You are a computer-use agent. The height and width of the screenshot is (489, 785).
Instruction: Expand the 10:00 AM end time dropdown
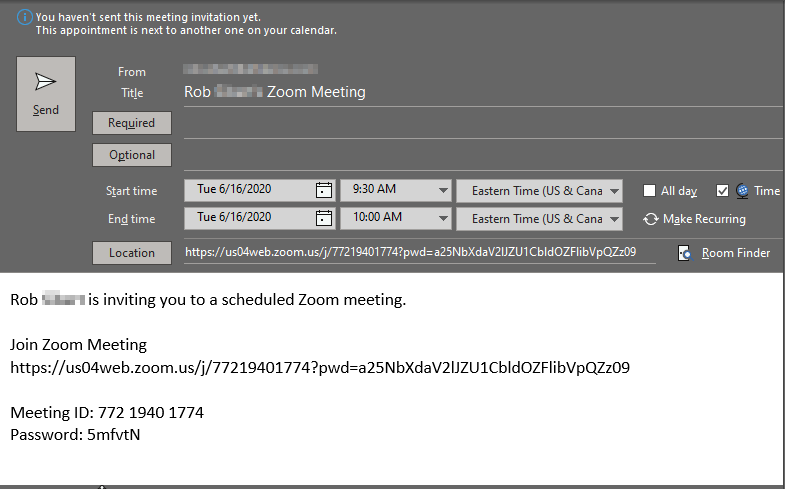443,218
